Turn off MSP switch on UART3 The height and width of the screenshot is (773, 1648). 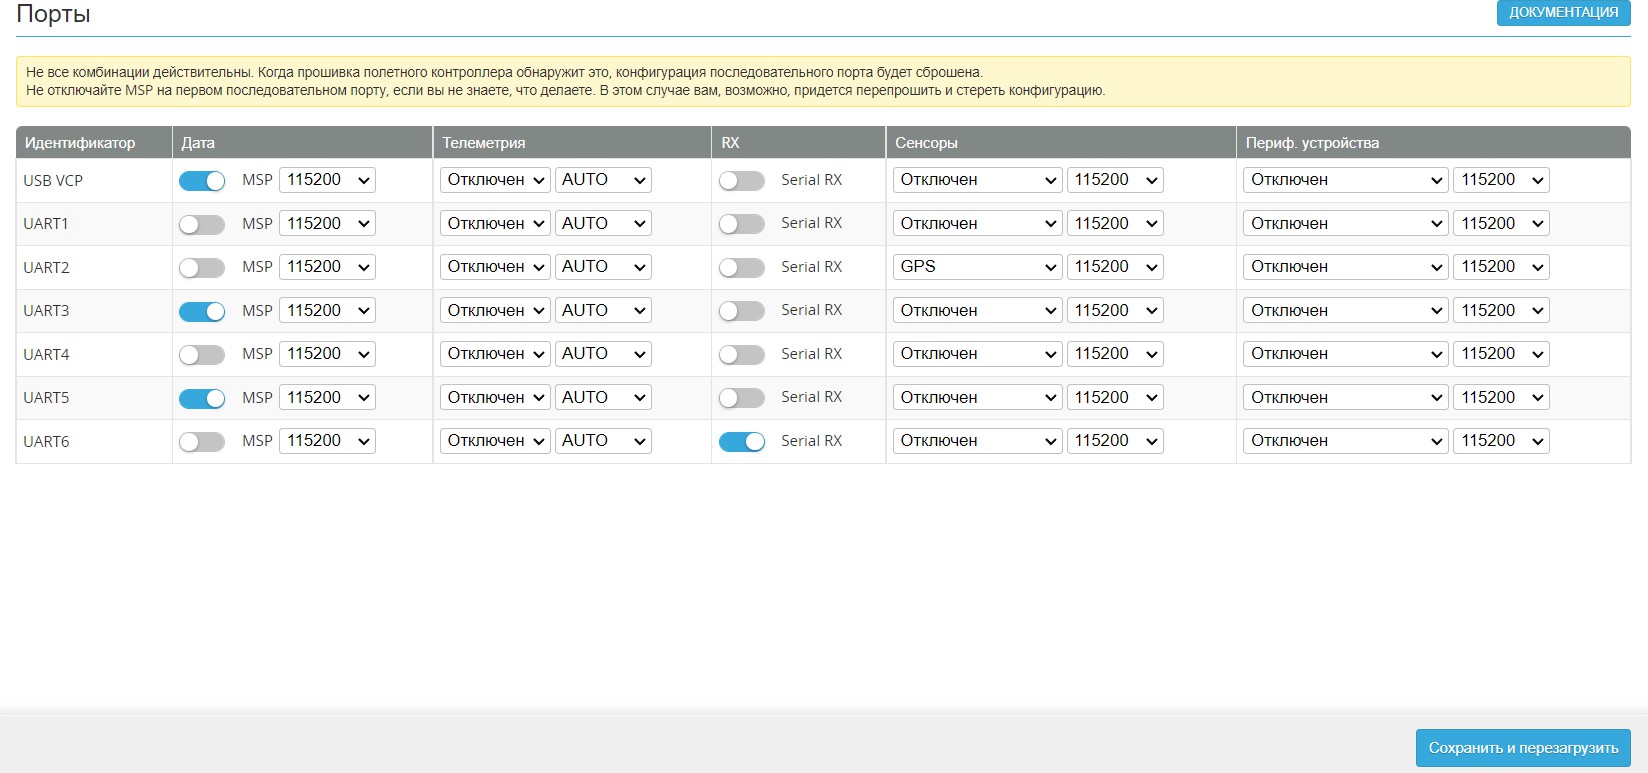202,311
